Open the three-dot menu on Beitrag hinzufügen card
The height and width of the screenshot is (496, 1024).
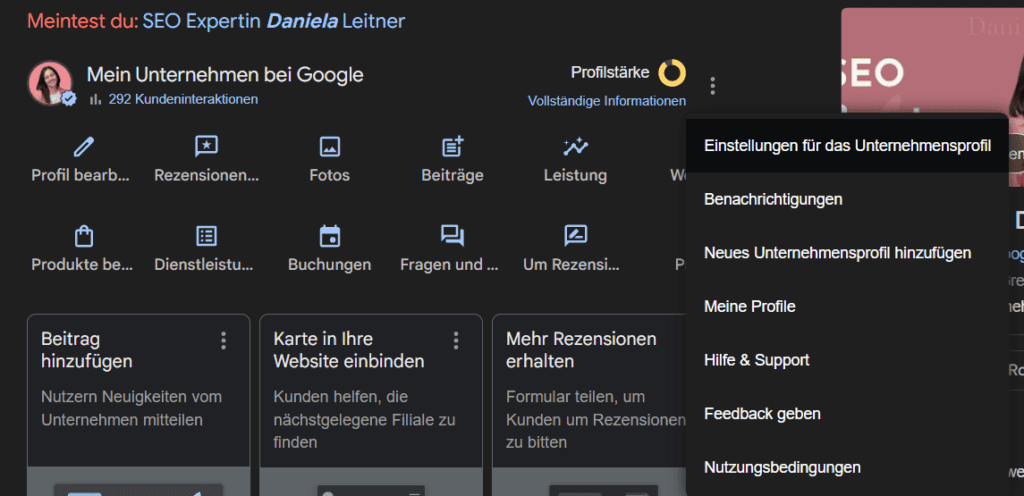pos(223,340)
